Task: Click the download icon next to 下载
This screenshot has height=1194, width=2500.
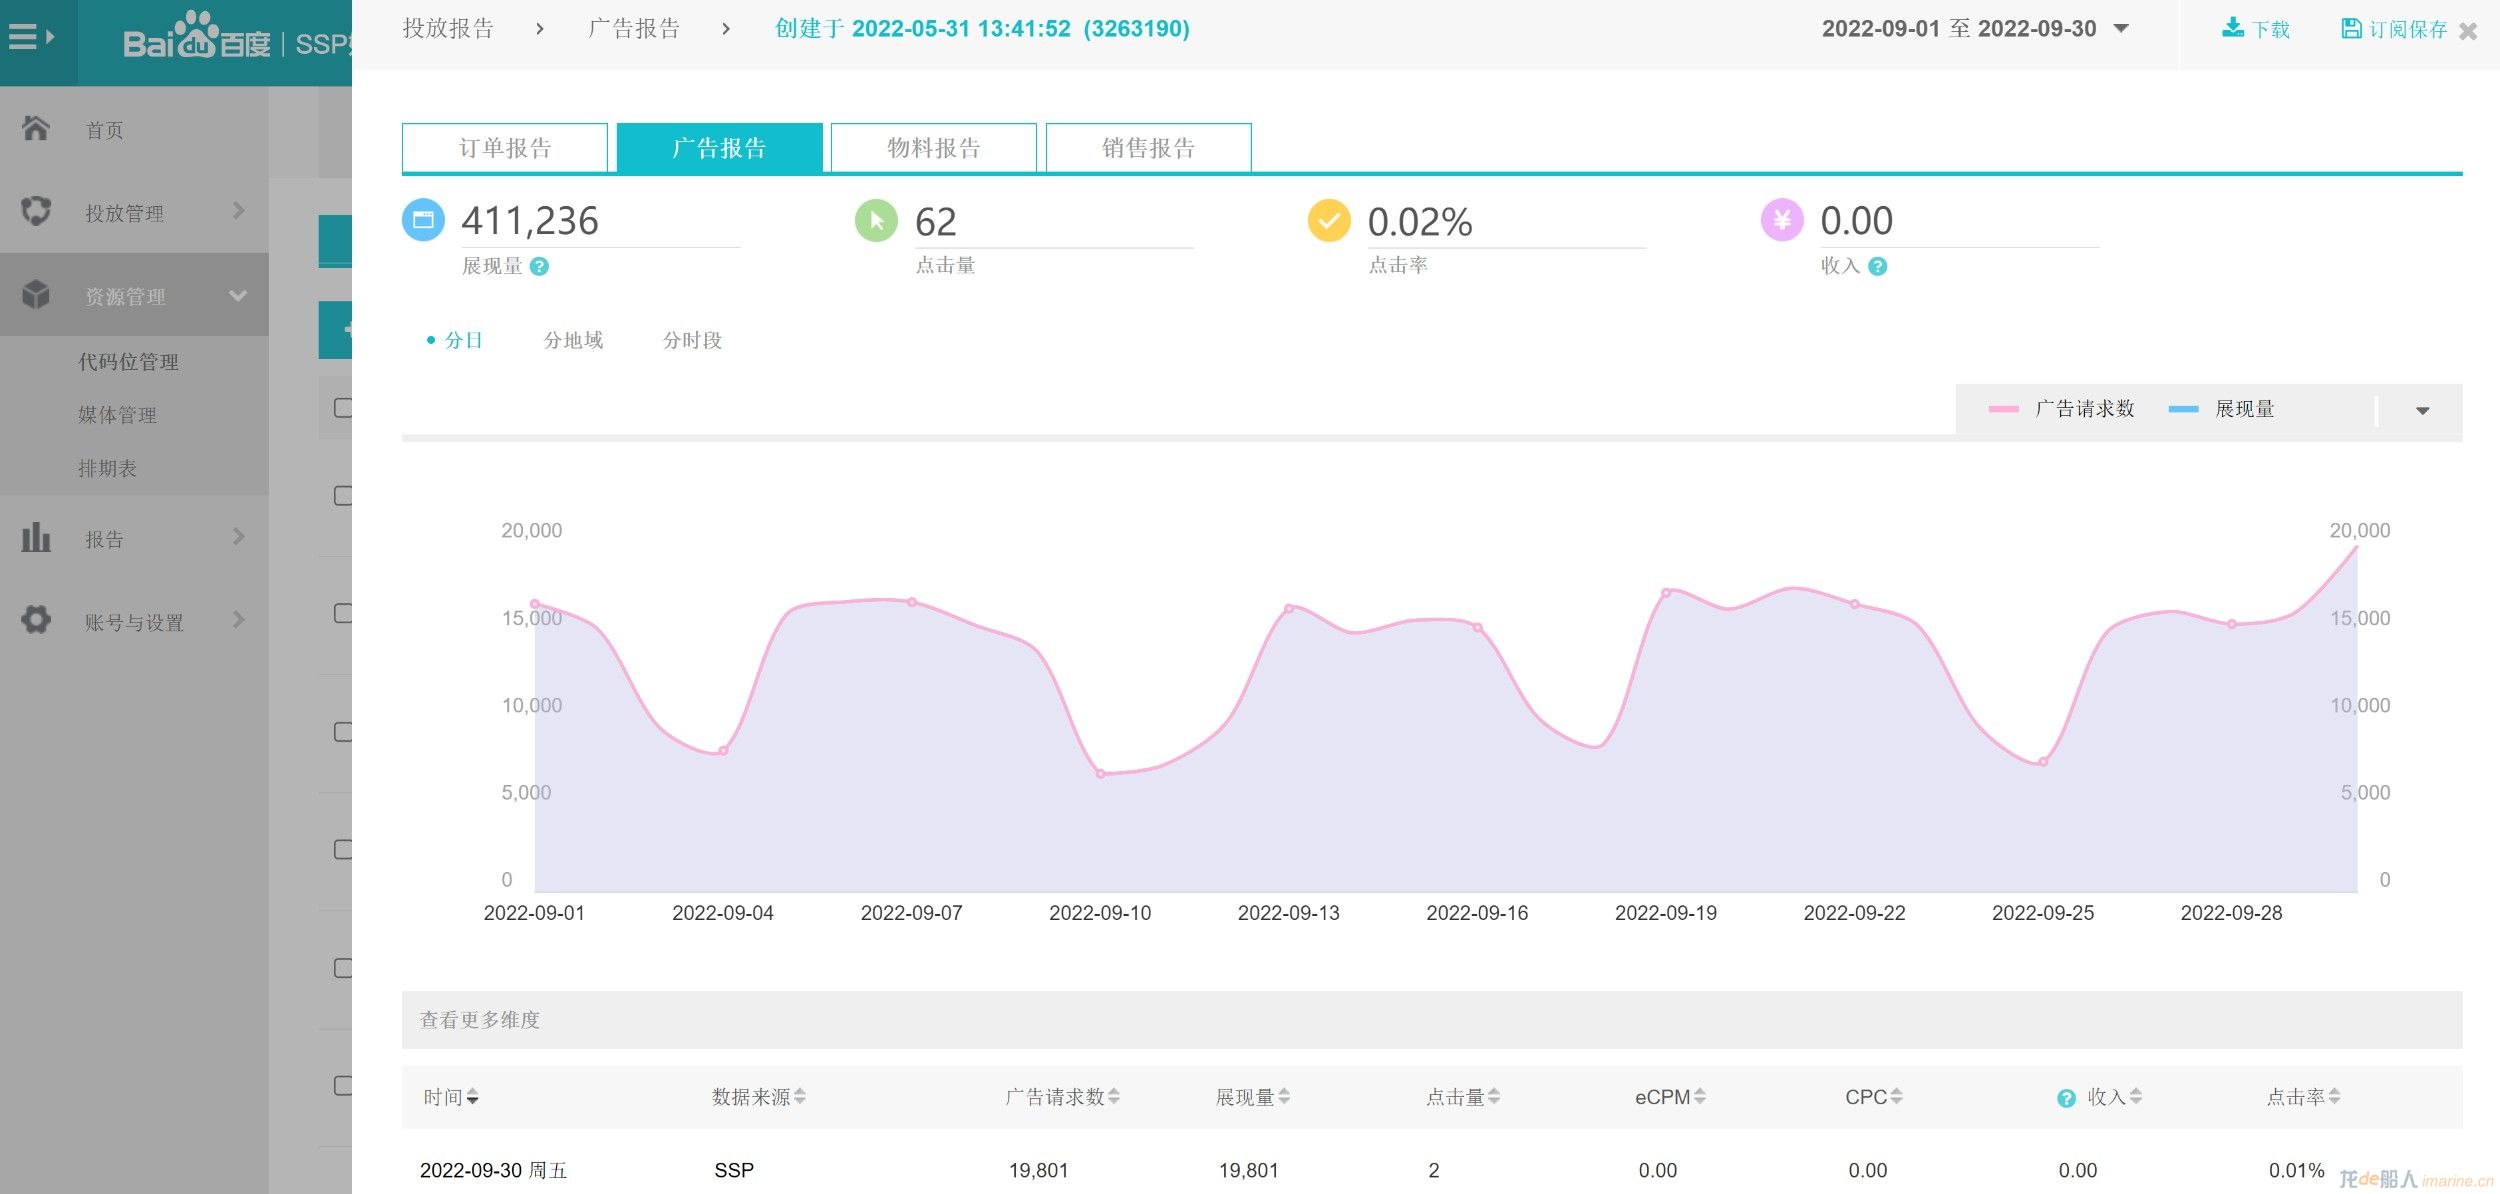Action: [2232, 28]
